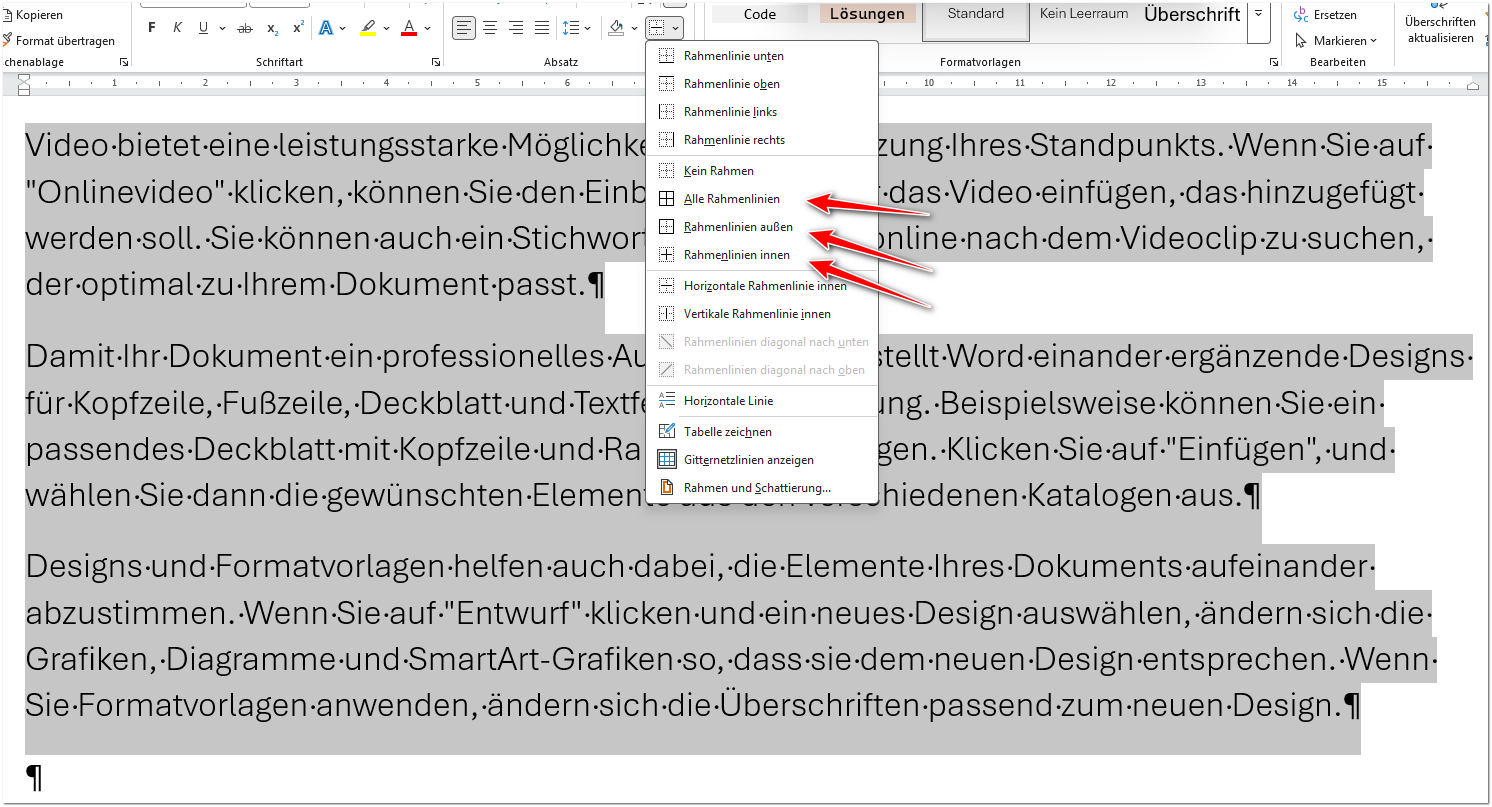
Task: Center-align the paragraph
Action: coord(490,28)
